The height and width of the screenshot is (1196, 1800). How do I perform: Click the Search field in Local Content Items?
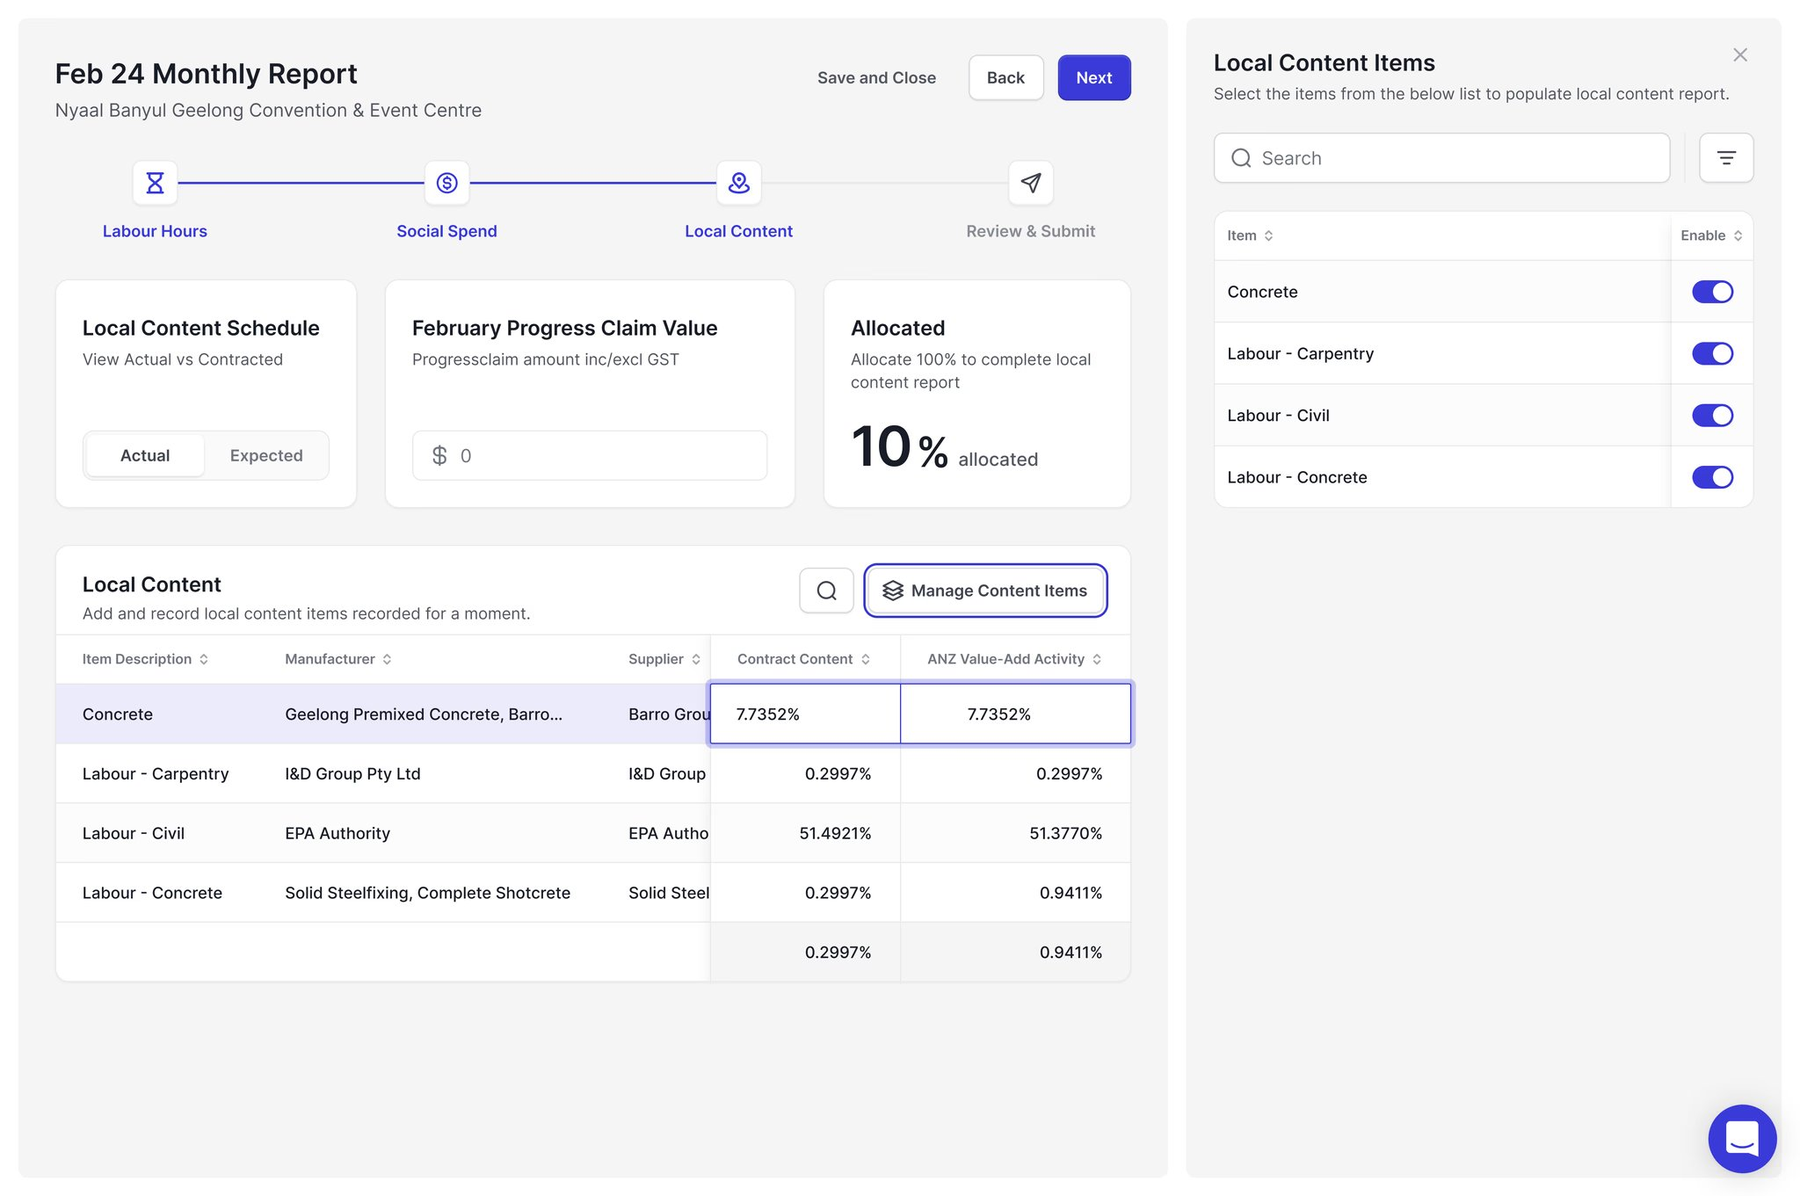[x=1442, y=158]
